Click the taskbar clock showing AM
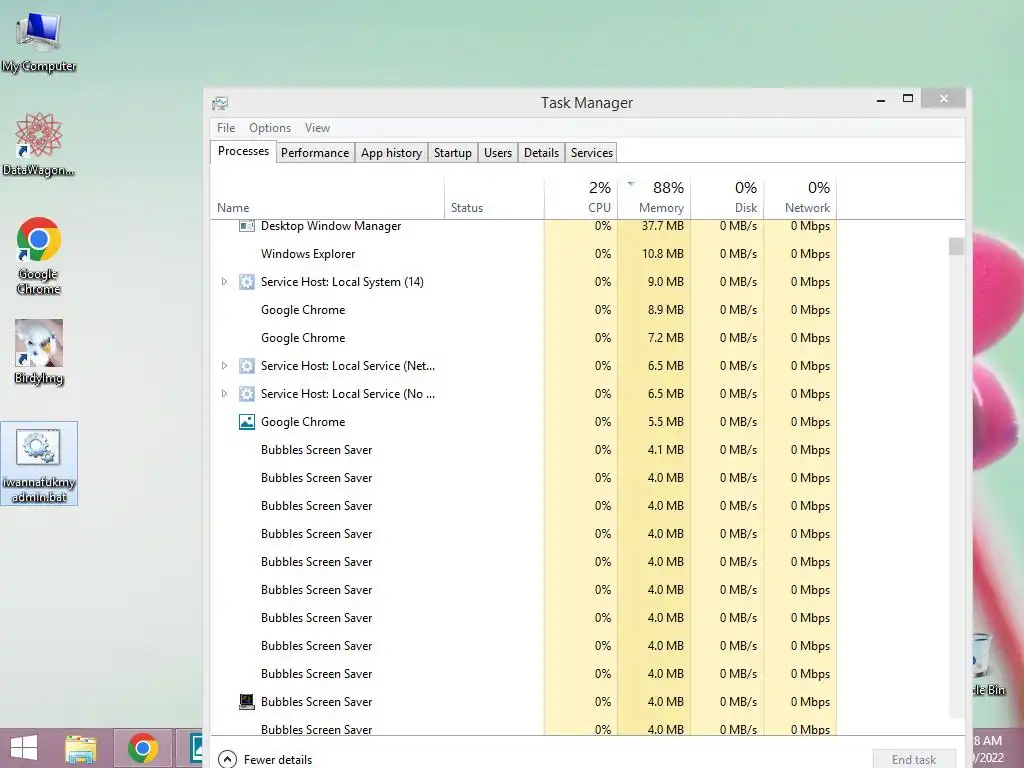This screenshot has width=1024, height=768. 987,748
